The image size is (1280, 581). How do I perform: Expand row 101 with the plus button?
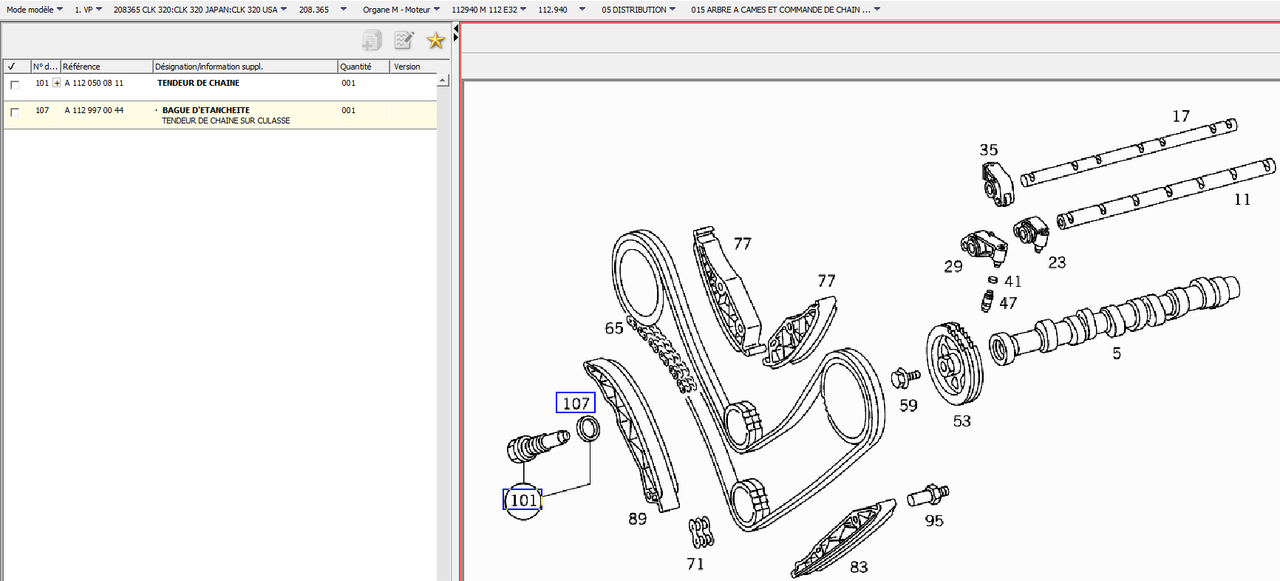tap(57, 83)
